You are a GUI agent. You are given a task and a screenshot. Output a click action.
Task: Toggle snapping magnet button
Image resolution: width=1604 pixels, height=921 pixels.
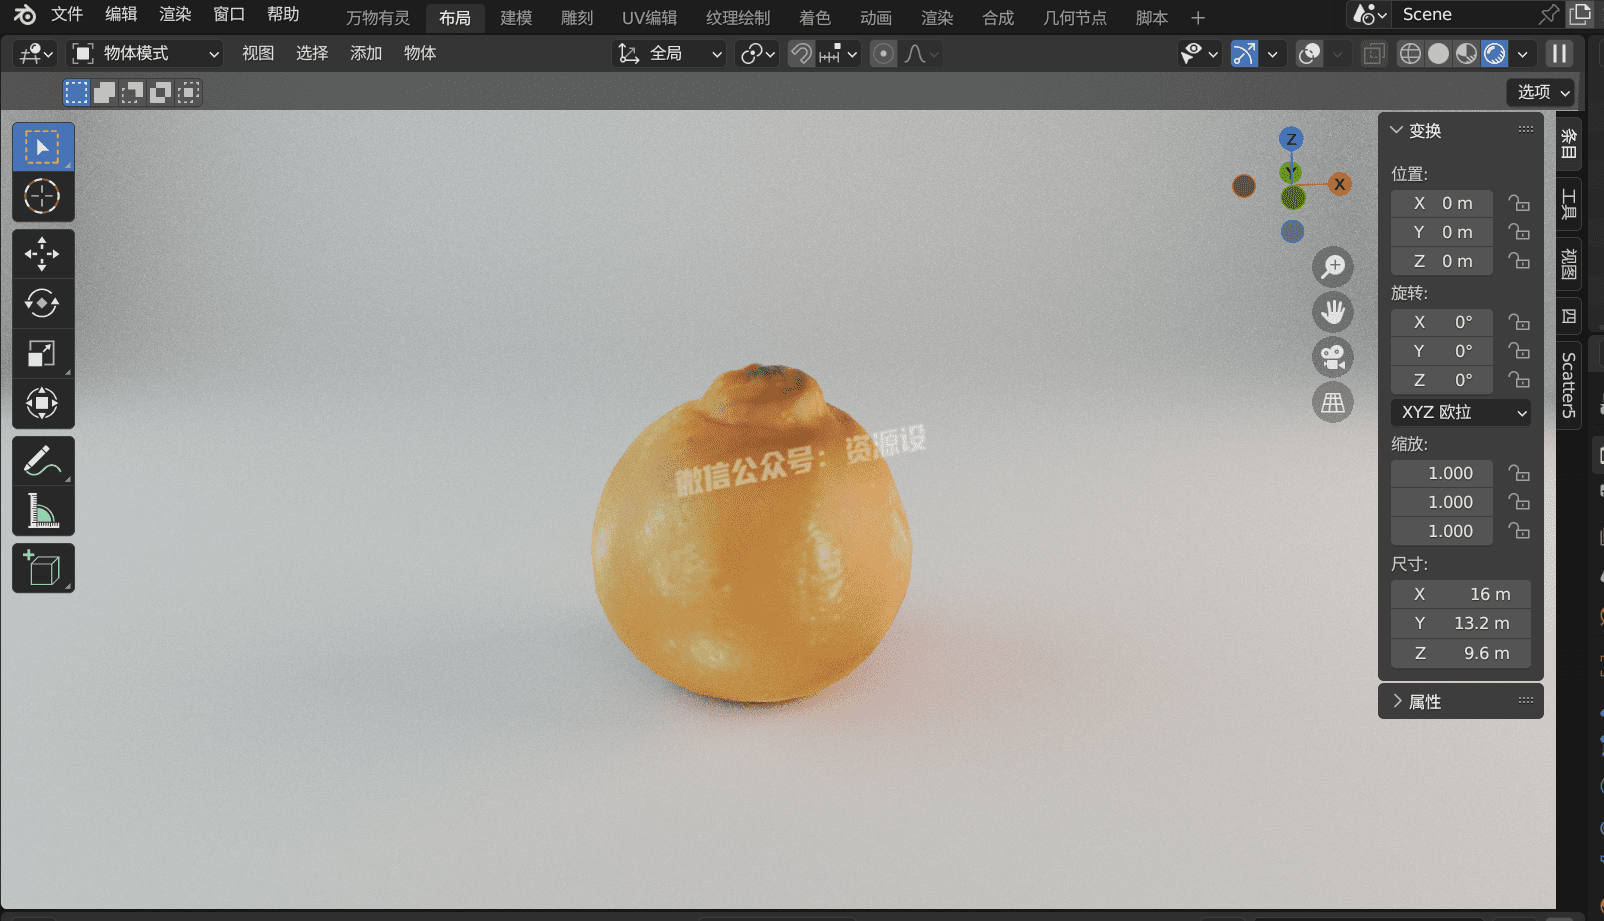801,54
